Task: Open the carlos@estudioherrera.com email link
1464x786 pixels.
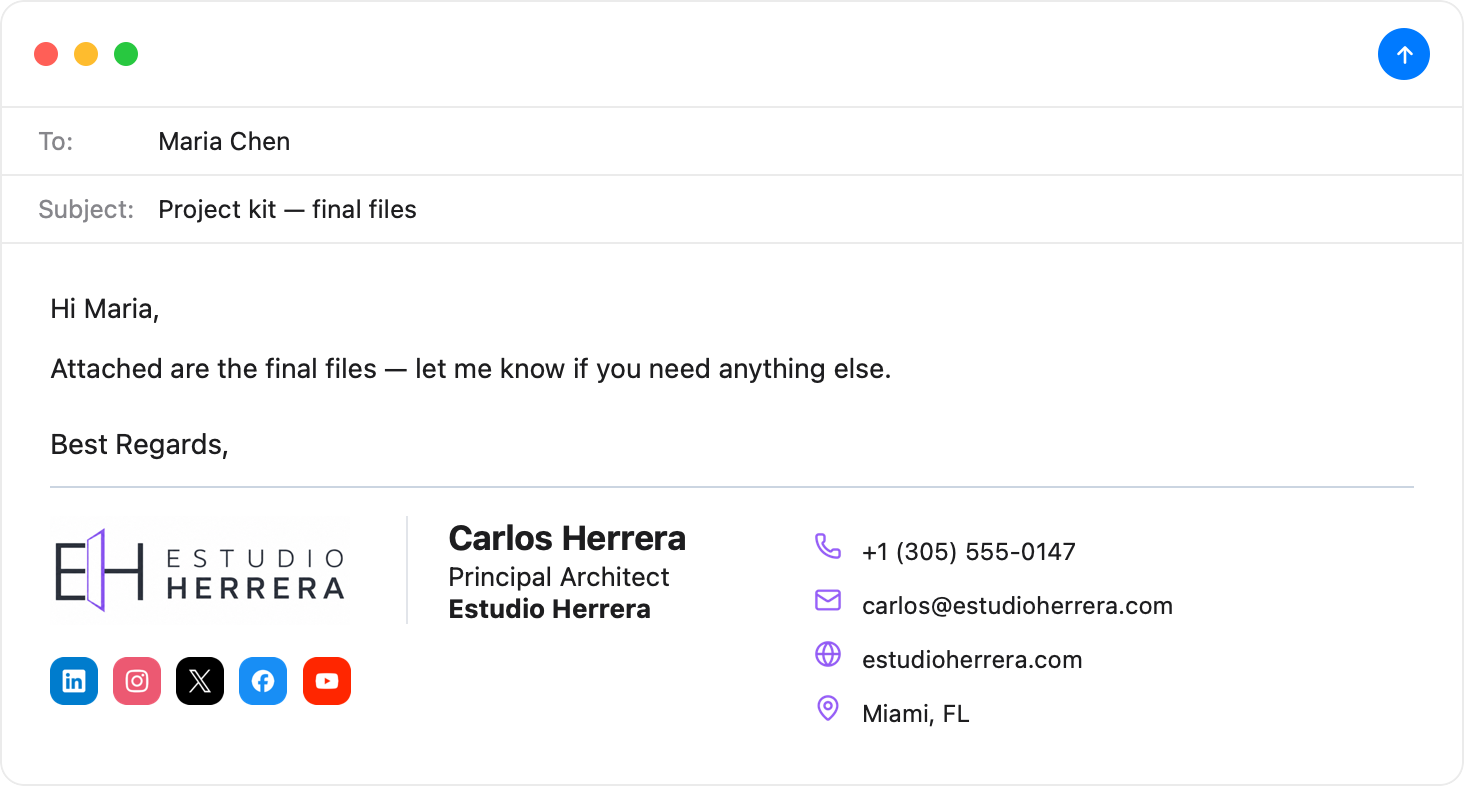Action: (x=1017, y=605)
